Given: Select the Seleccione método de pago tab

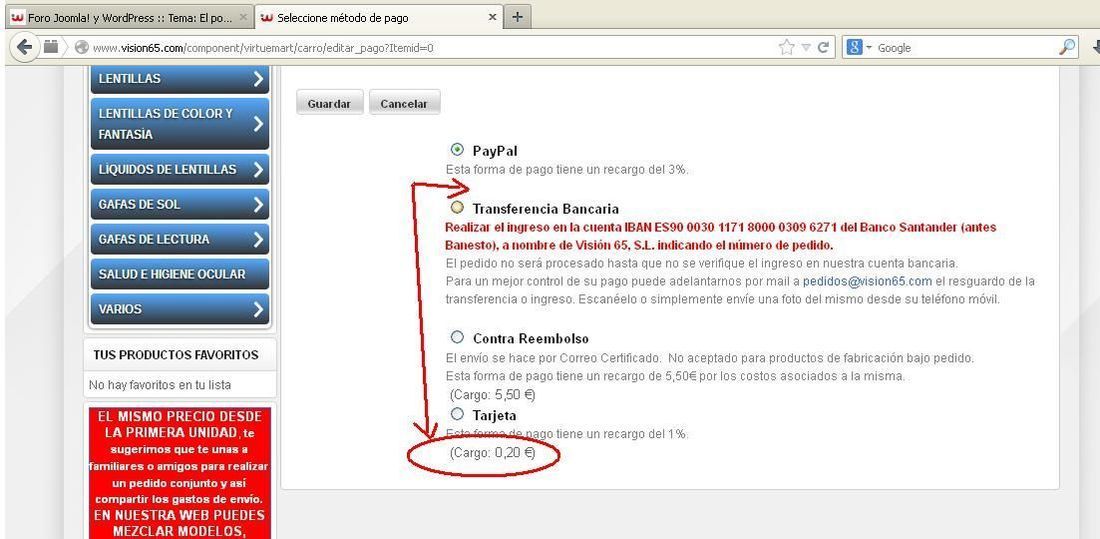Looking at the screenshot, I should tap(377, 18).
